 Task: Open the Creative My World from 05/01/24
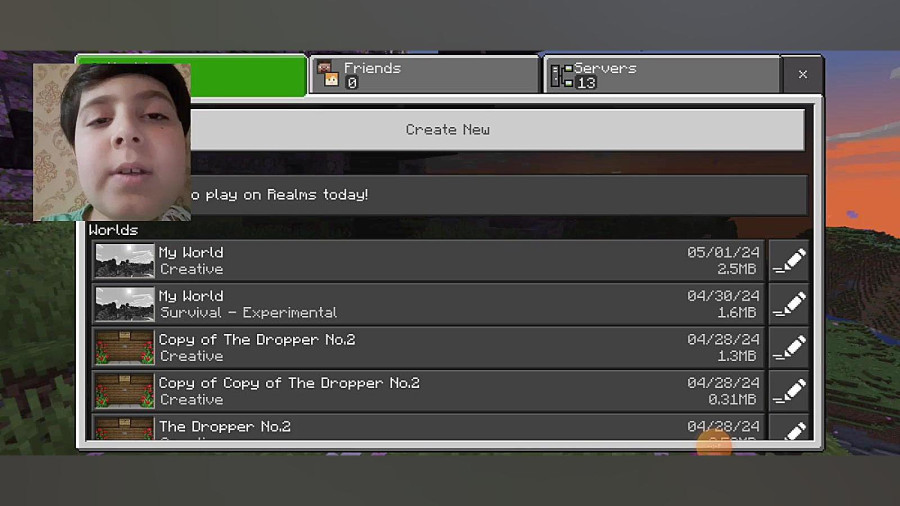point(428,261)
